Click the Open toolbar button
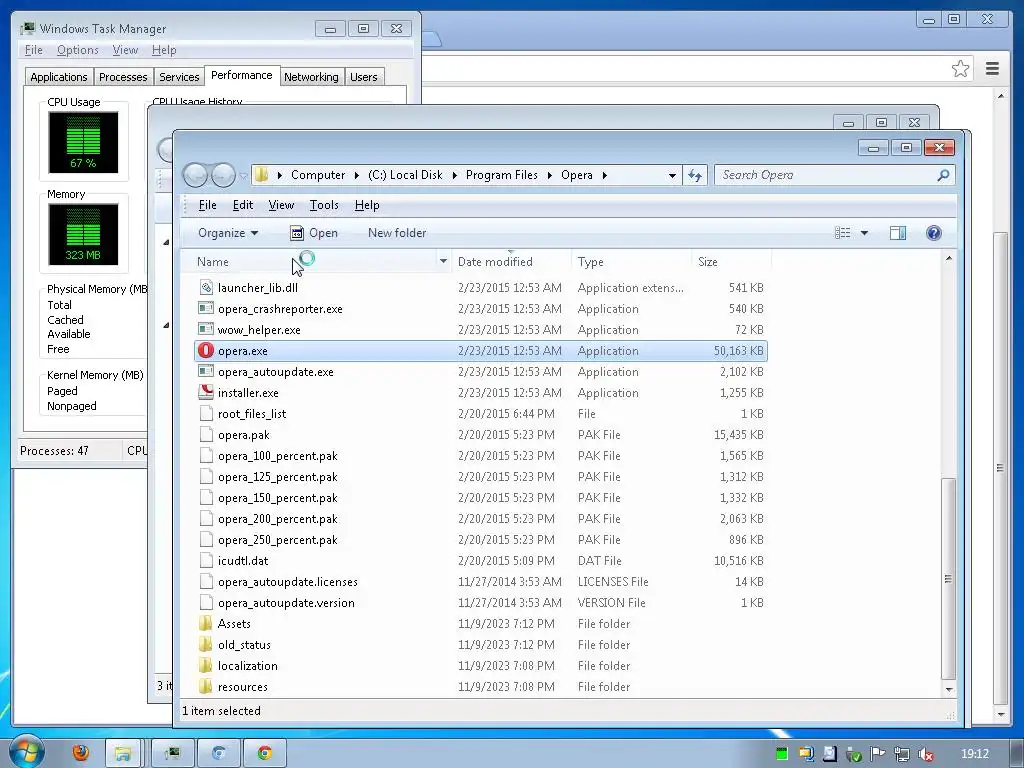 click(314, 233)
